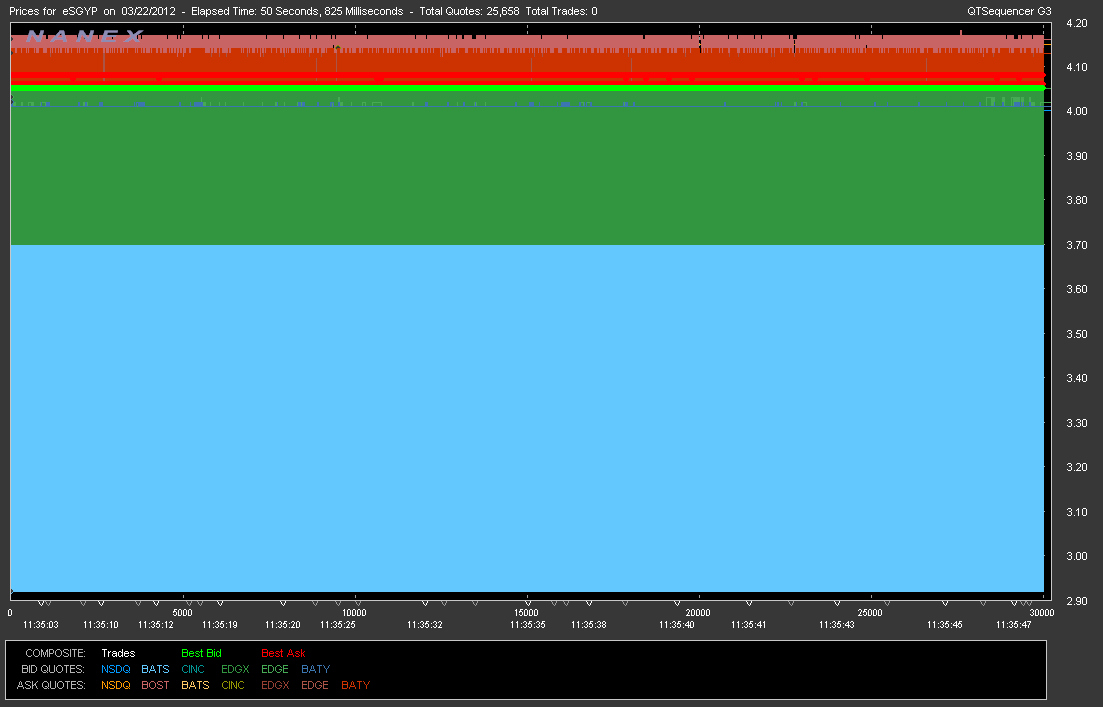Click the light blue NSDQ bid area
This screenshot has width=1103, height=707.
(x=528, y=419)
